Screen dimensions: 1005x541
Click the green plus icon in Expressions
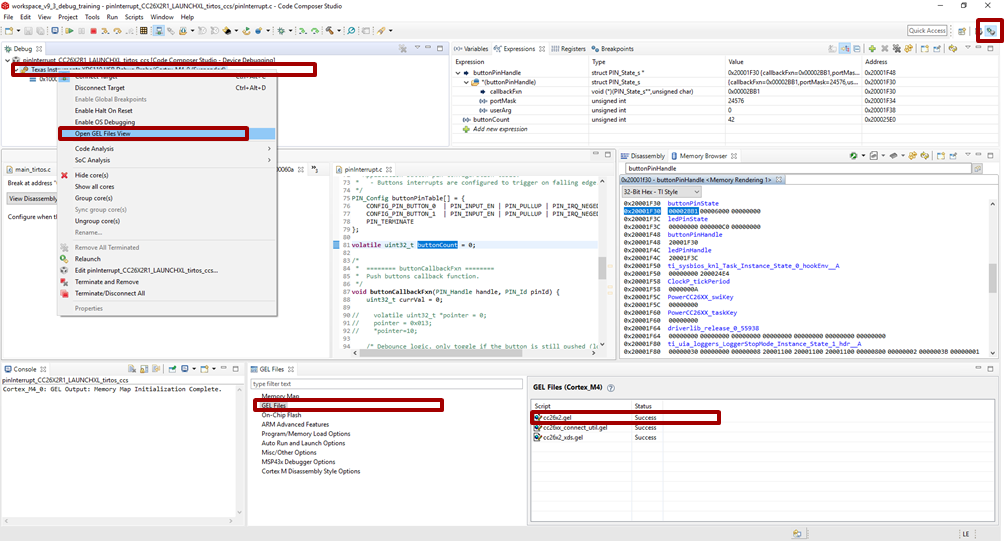(872, 48)
